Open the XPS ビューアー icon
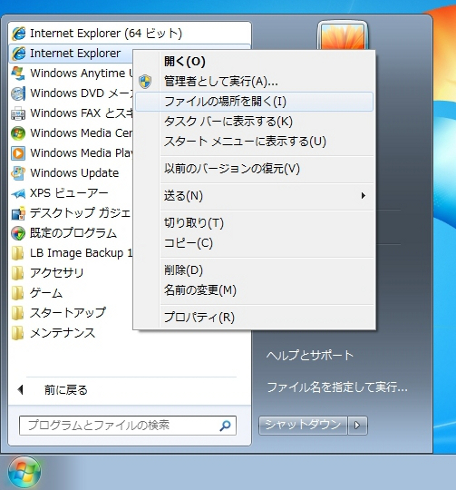Screen dimensions: 456x490 click(18, 193)
